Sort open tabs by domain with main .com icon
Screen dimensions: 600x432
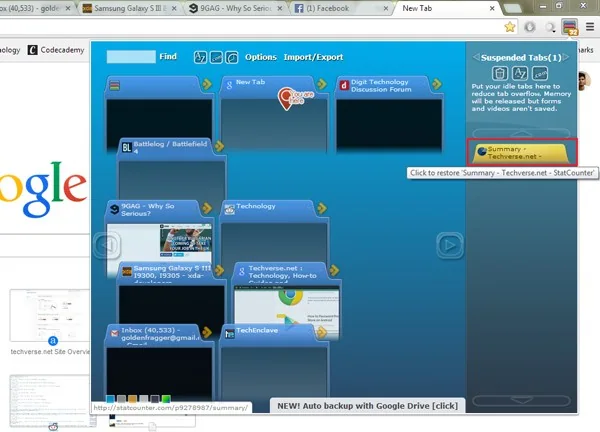coord(216,57)
